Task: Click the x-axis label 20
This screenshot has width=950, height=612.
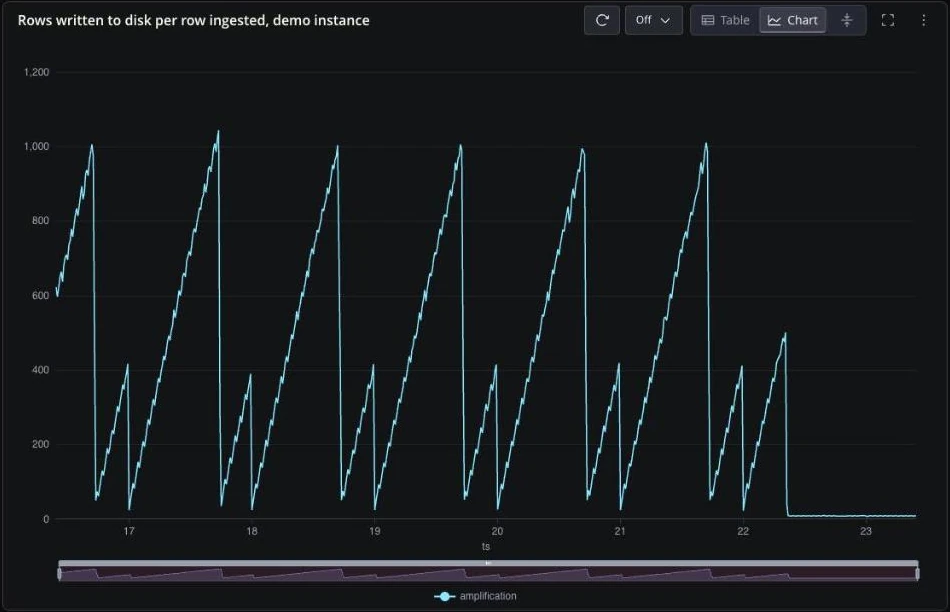Action: pos(497,531)
